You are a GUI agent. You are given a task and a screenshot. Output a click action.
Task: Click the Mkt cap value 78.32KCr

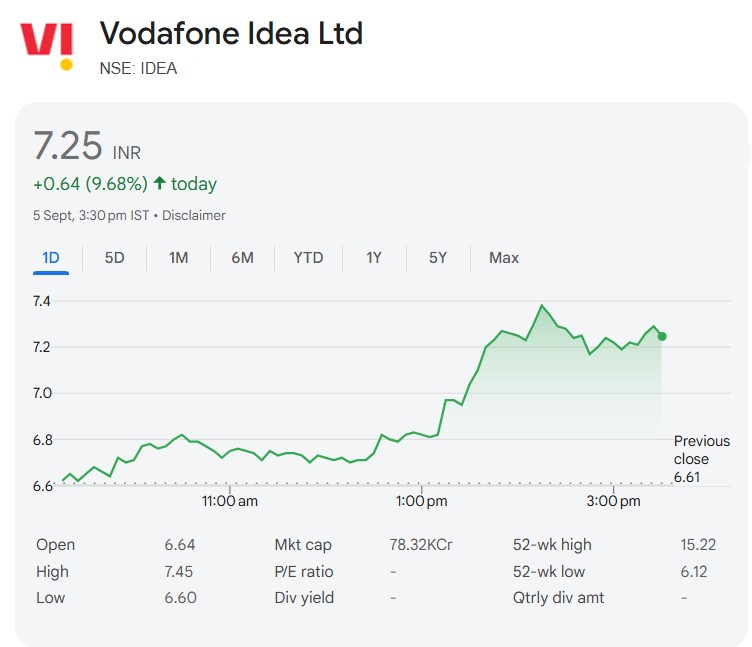coord(421,545)
